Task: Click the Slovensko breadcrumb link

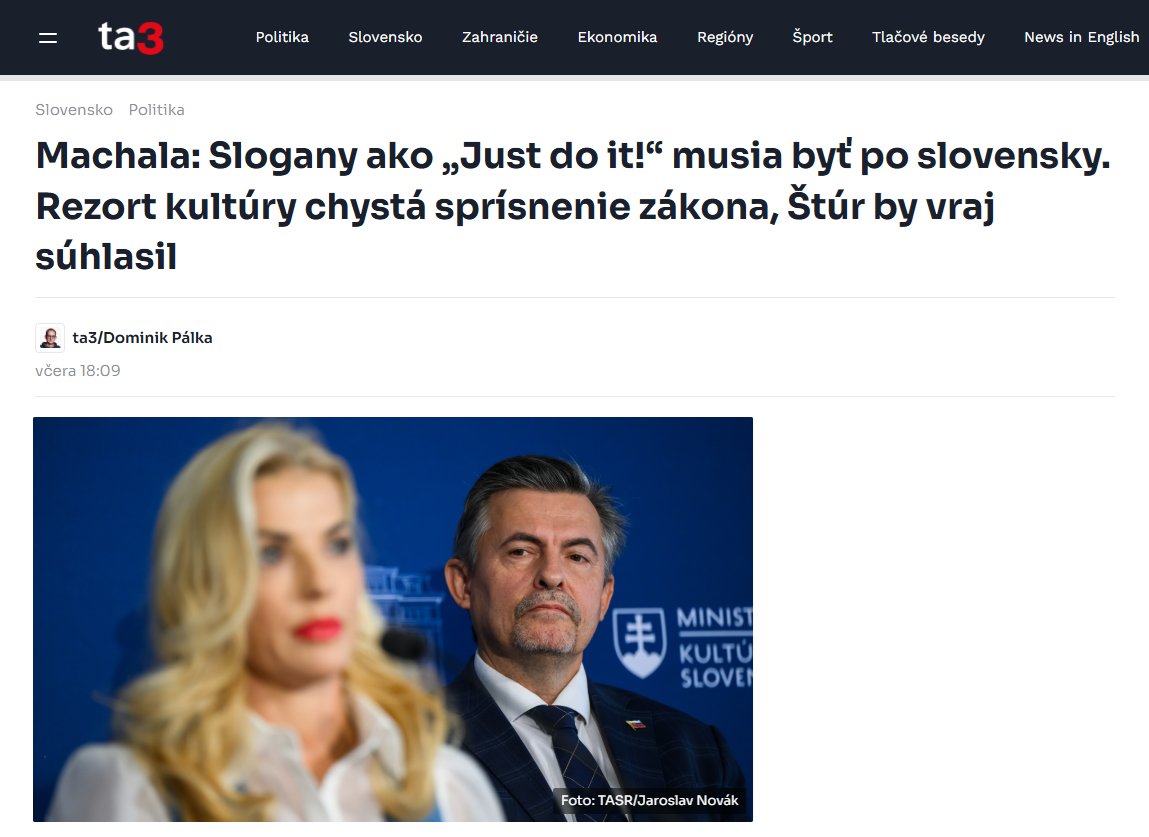Action: 74,110
